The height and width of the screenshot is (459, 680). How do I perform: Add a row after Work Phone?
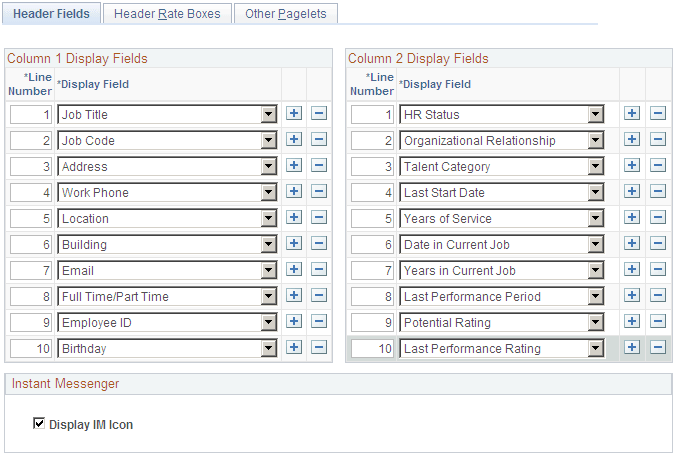294,192
